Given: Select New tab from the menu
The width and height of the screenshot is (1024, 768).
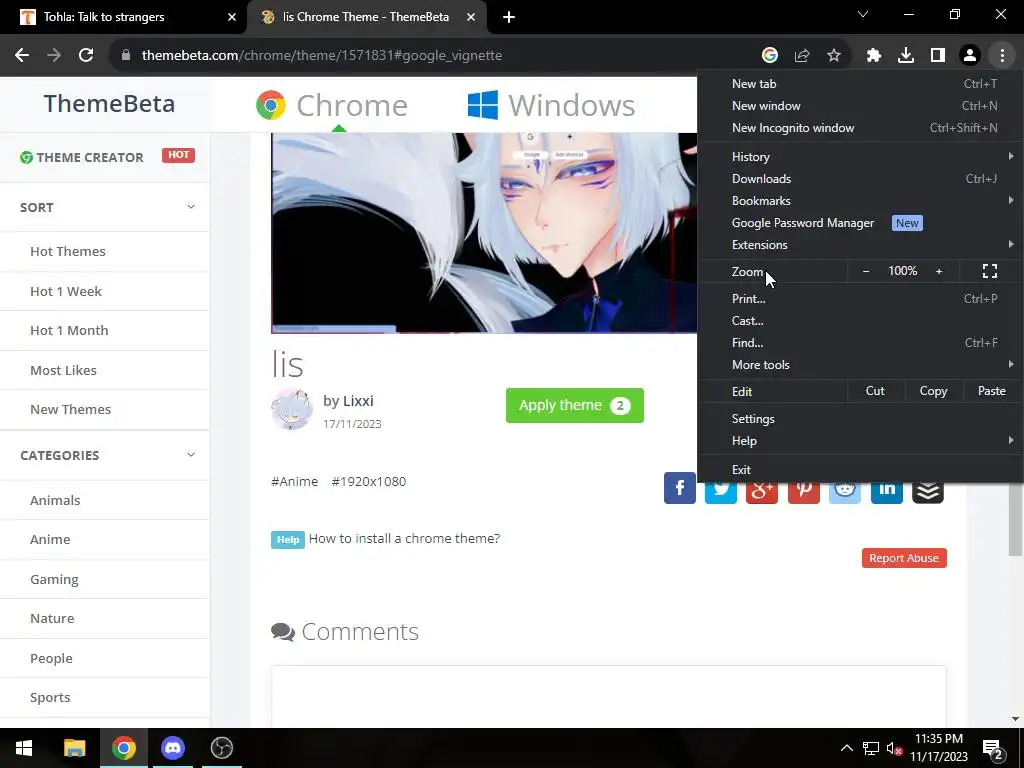Looking at the screenshot, I should 861,84.
